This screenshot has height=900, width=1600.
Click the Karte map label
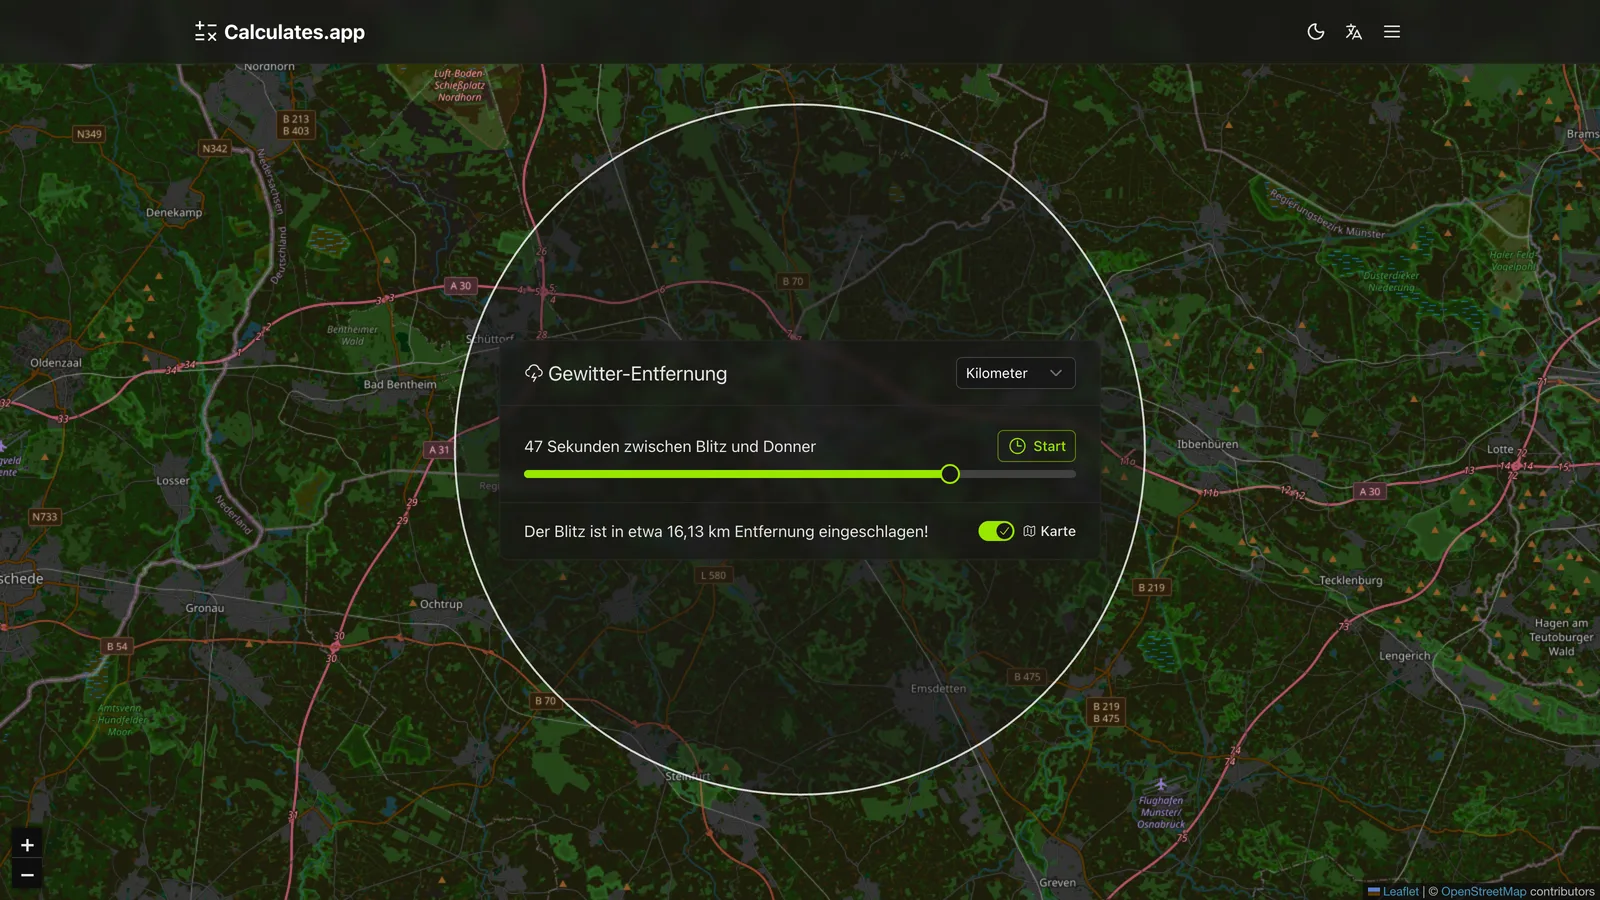1049,531
